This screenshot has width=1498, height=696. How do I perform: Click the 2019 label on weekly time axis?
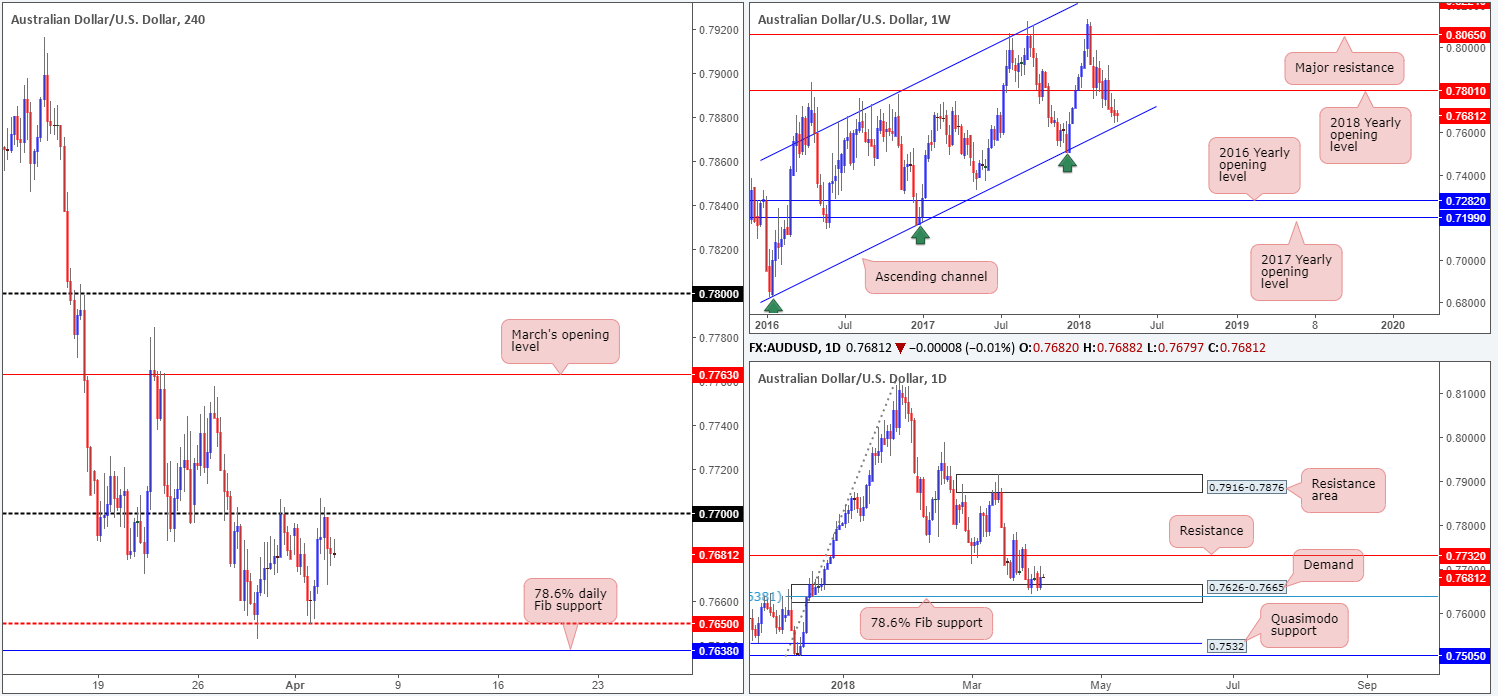[1237, 326]
